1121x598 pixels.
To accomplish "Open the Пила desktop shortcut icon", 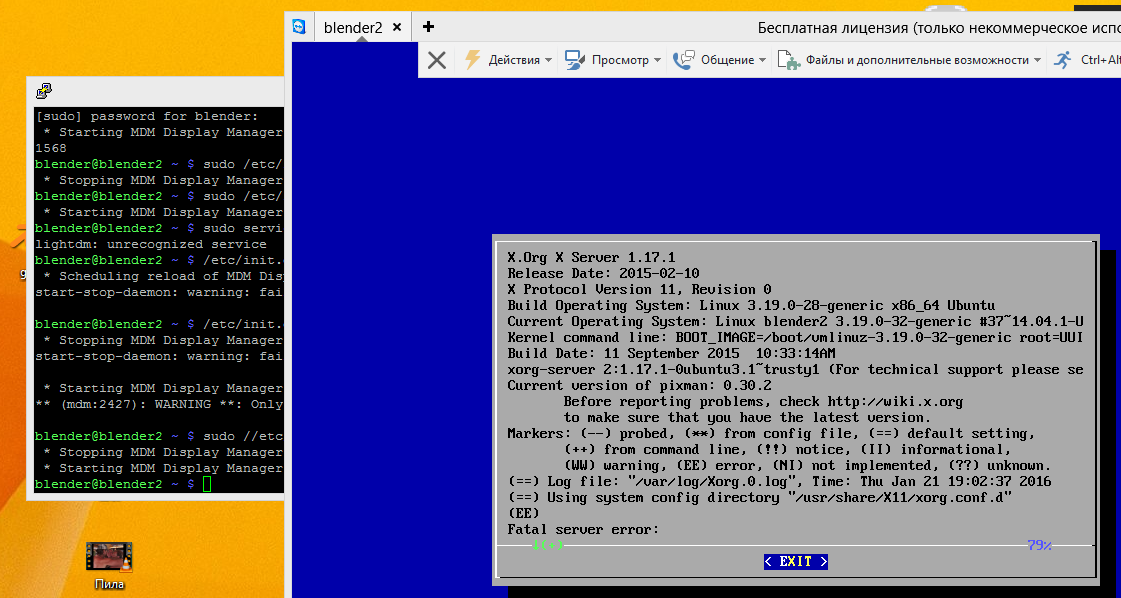I will [x=109, y=558].
